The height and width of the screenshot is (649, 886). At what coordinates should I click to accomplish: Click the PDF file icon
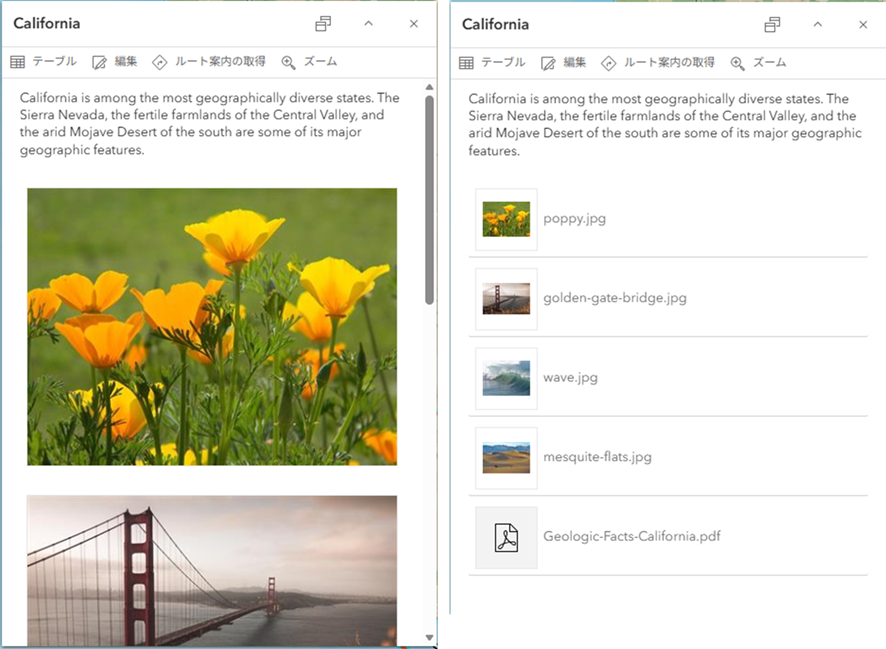tap(506, 537)
